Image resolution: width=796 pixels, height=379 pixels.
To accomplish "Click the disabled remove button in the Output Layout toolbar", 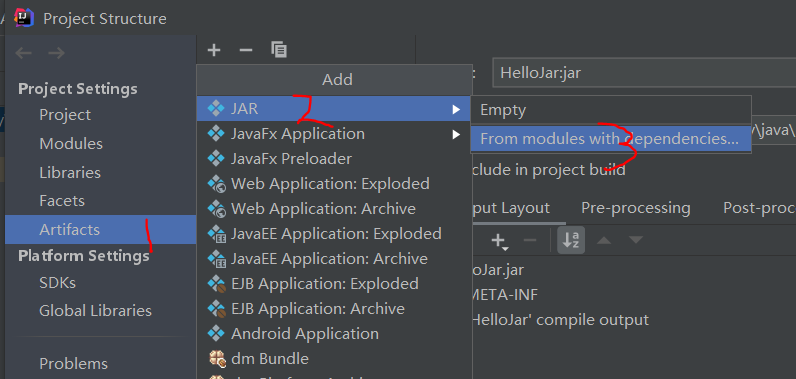I will (x=529, y=239).
